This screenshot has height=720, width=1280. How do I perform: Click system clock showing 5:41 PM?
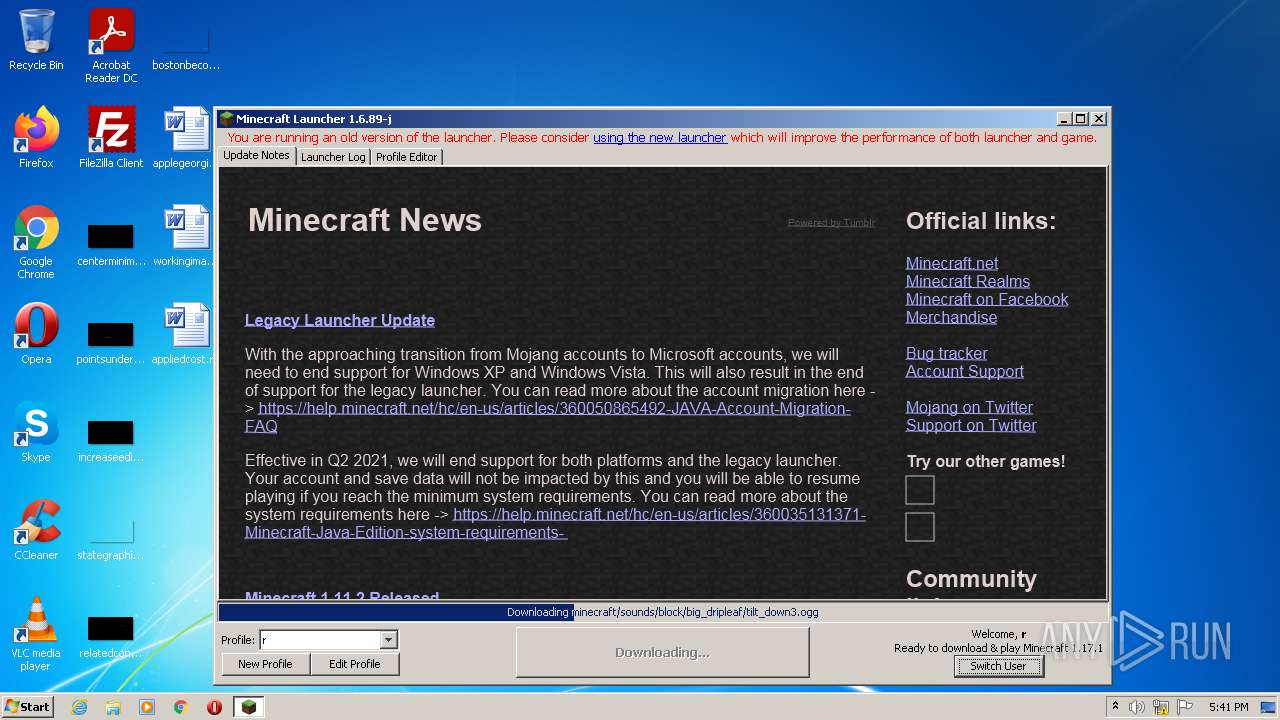1228,707
